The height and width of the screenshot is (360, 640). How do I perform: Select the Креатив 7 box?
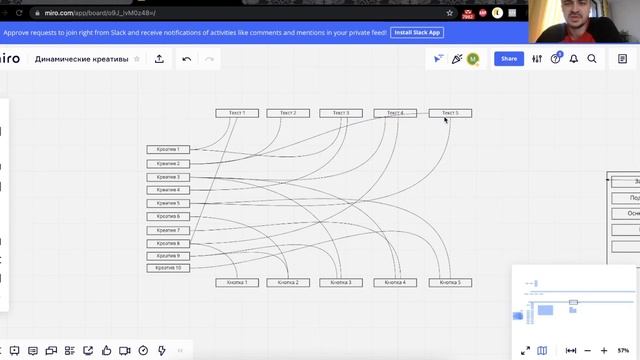(x=168, y=230)
